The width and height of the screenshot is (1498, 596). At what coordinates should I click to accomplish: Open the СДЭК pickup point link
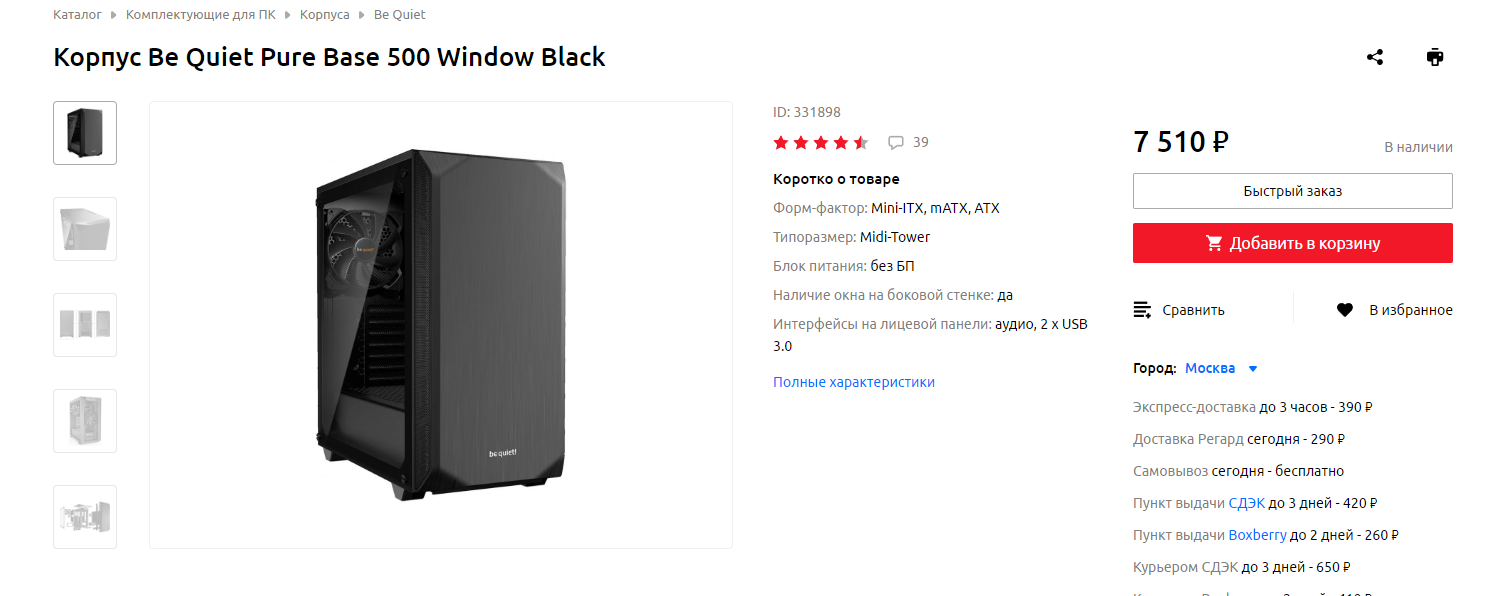click(x=1246, y=503)
